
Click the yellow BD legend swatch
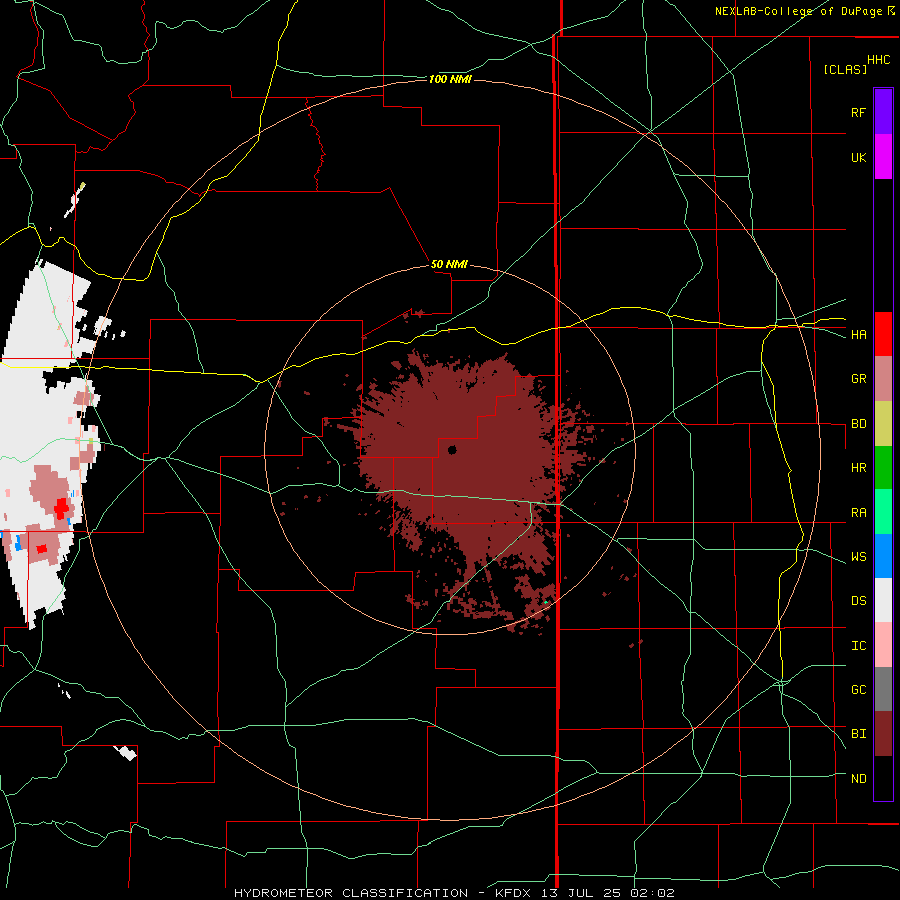tap(883, 424)
